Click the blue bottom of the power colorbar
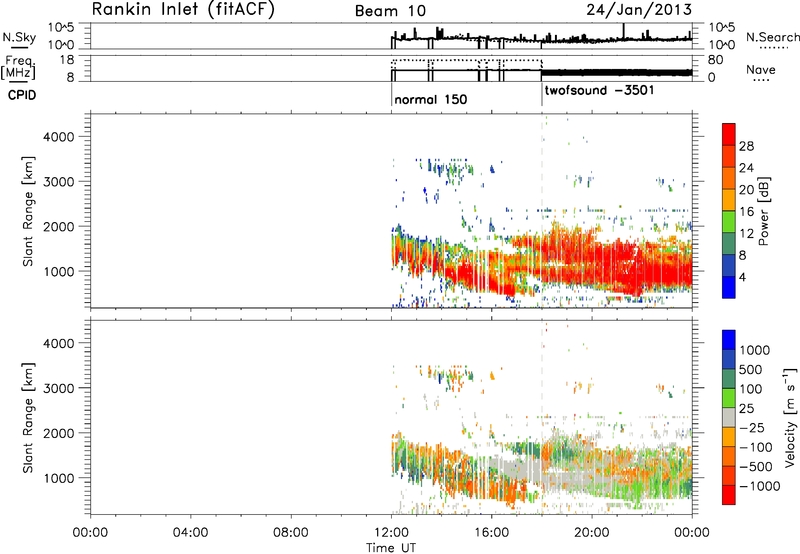The image size is (800, 554). point(729,287)
